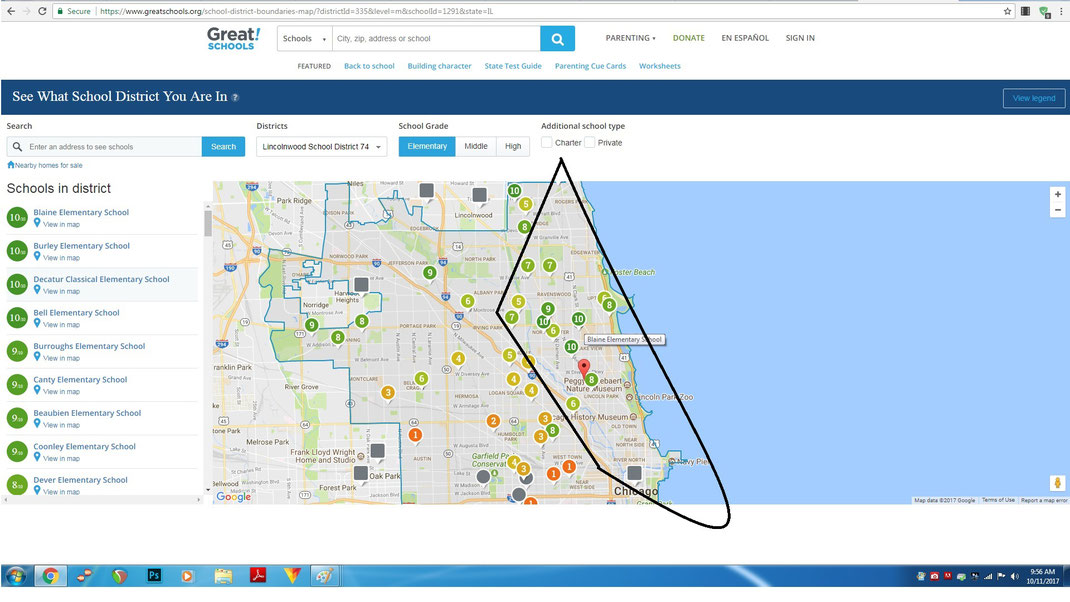1070x602 pixels.
Task: Click the 9 rating badge beside Canty Elementary
Action: pyautogui.click(x=17, y=385)
